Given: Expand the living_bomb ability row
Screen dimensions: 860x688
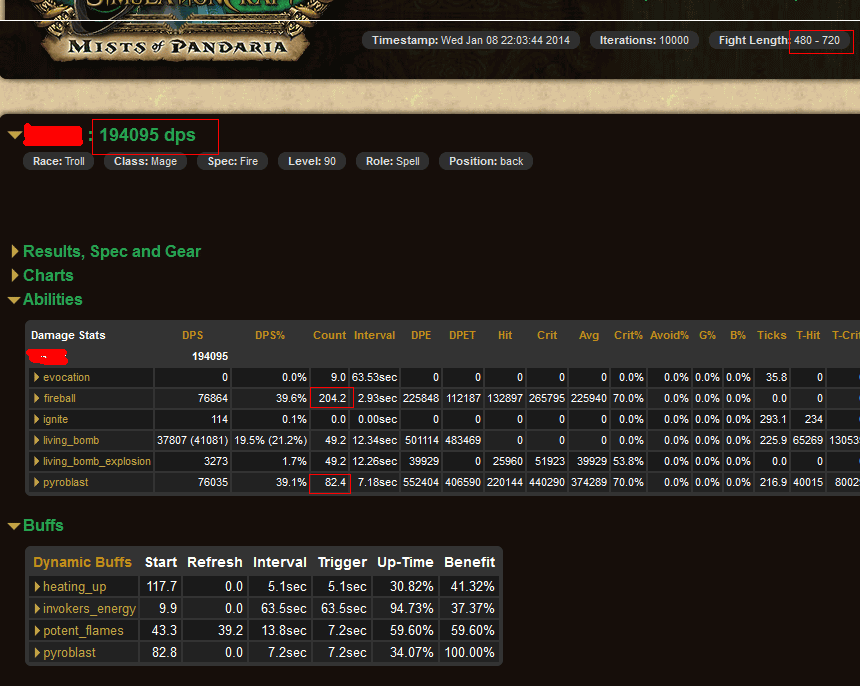Looking at the screenshot, I should point(36,440).
